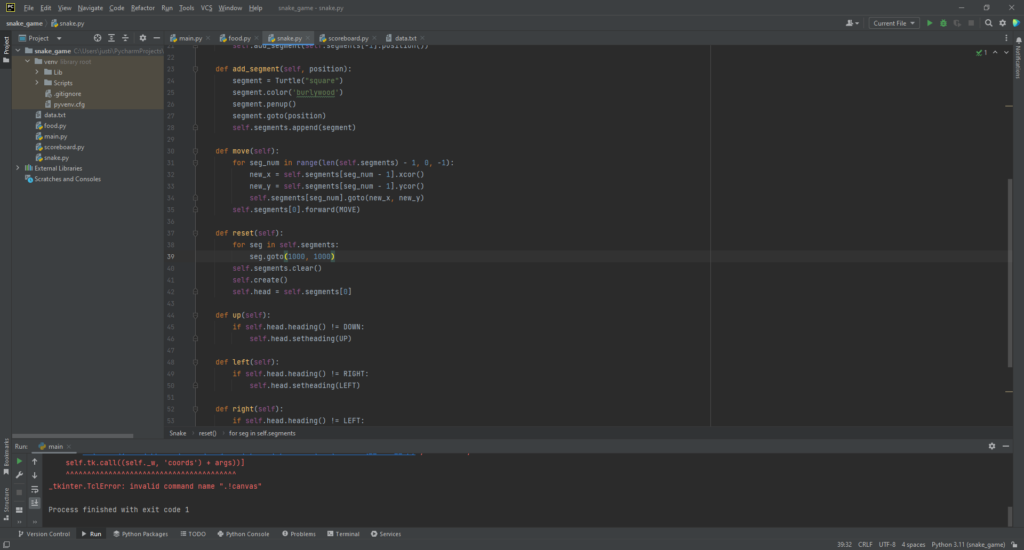Open Current File run configuration dropdown
Image resolution: width=1024 pixels, height=550 pixels.
tap(893, 24)
